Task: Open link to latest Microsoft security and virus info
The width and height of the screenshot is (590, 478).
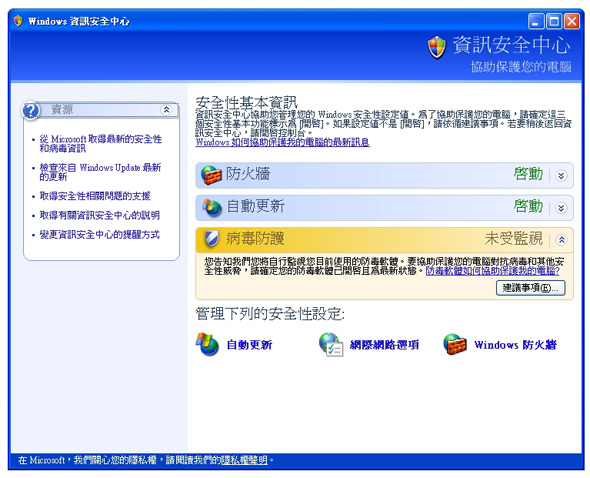Action: [100, 144]
